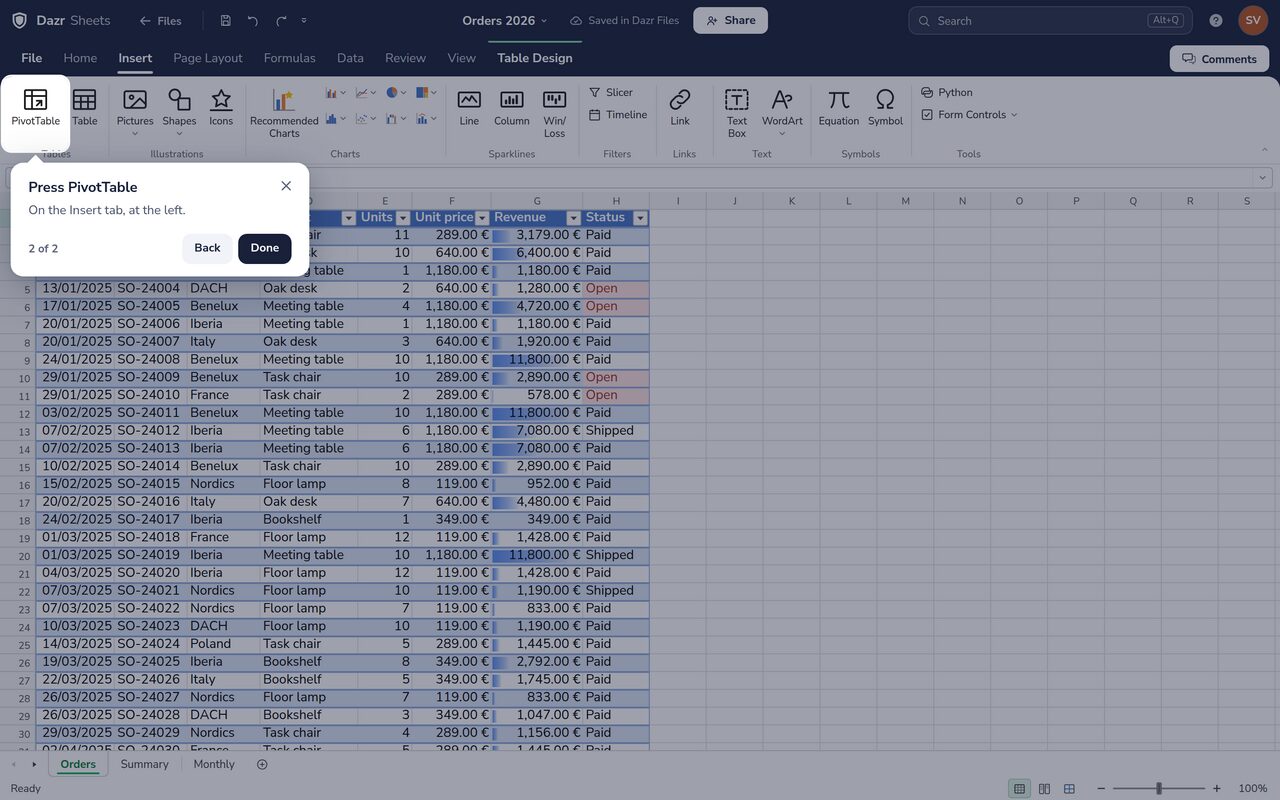Viewport: 1280px width, 800px height.
Task: Close the Press PivotTable tip
Action: click(286, 186)
